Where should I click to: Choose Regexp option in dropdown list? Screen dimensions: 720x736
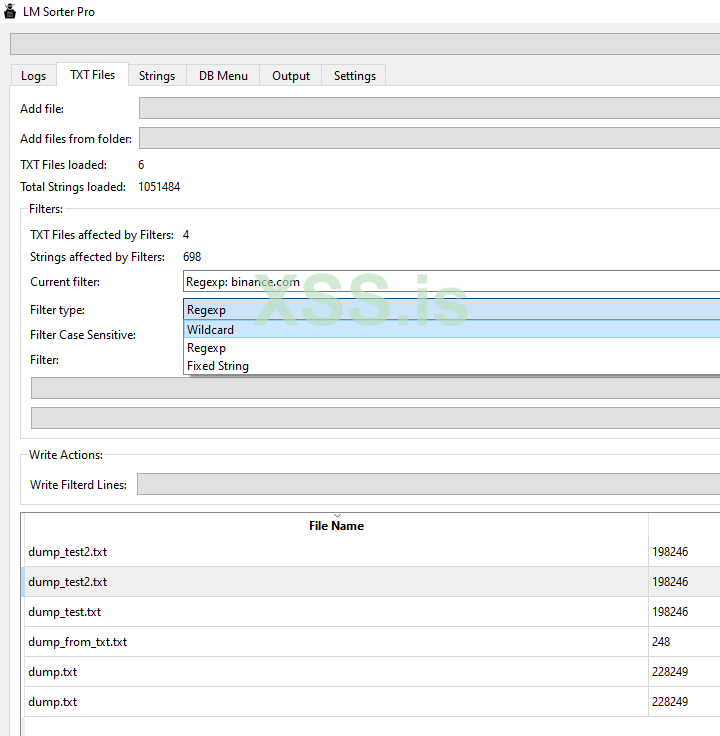452,348
